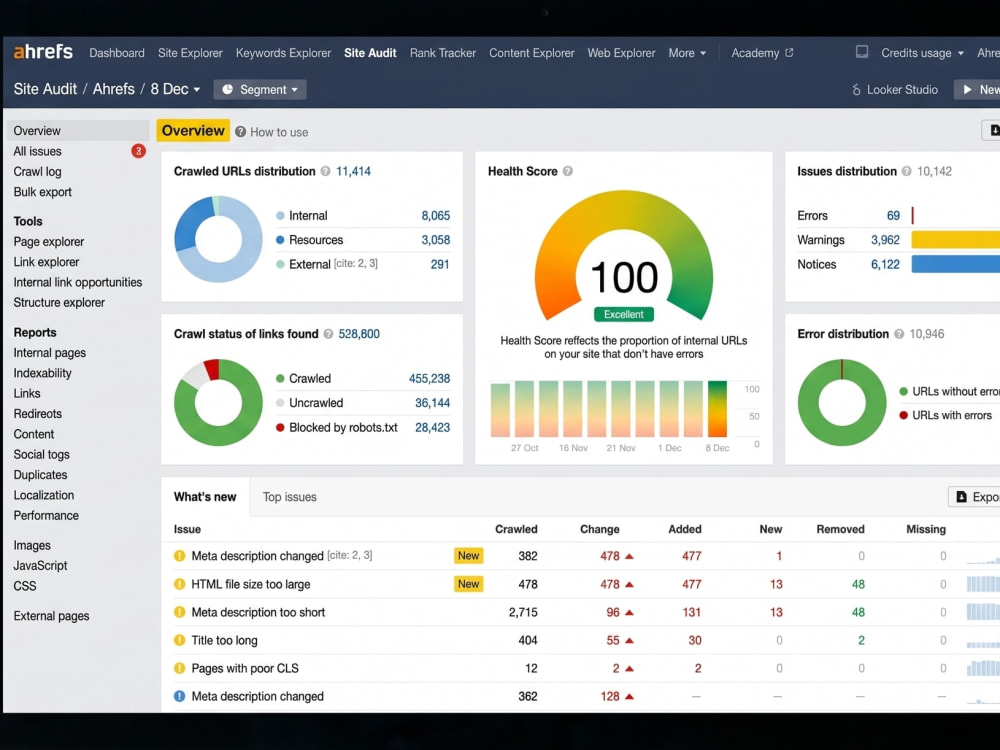1000x750 pixels.
Task: Open Structure explorer
Action: click(59, 303)
